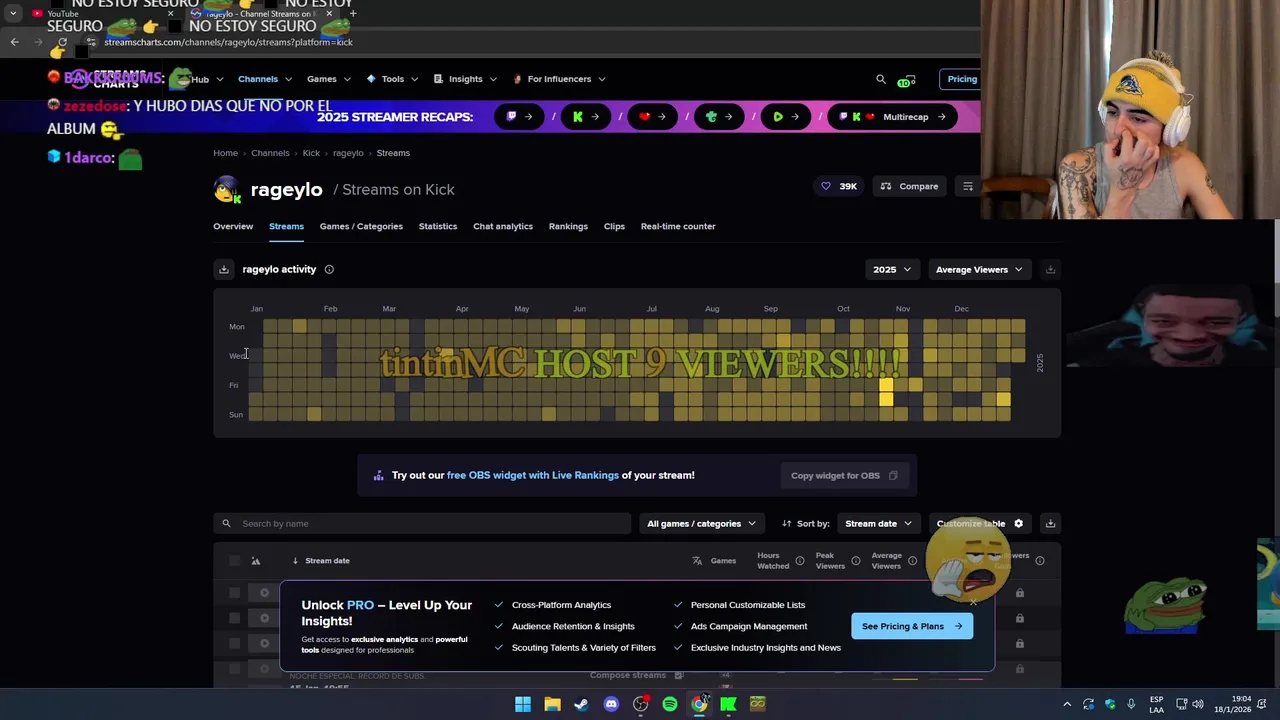
Task: Go back with the browser back arrow
Action: click(14, 42)
